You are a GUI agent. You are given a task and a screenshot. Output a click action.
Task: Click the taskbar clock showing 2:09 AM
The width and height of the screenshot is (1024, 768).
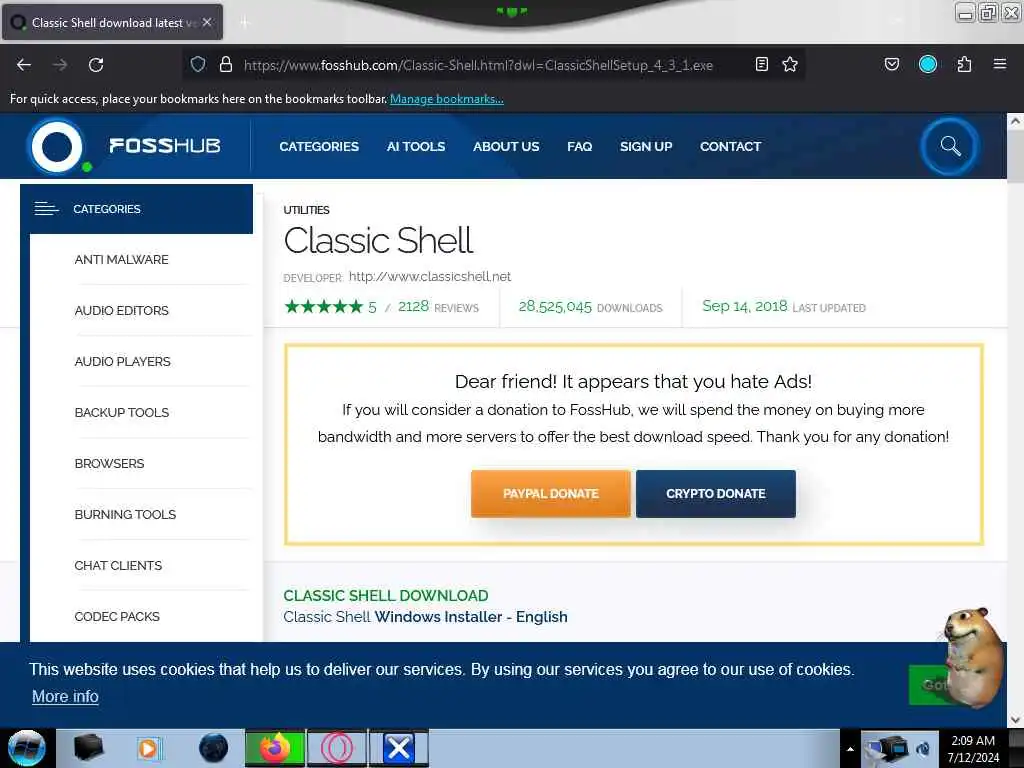[x=973, y=749]
